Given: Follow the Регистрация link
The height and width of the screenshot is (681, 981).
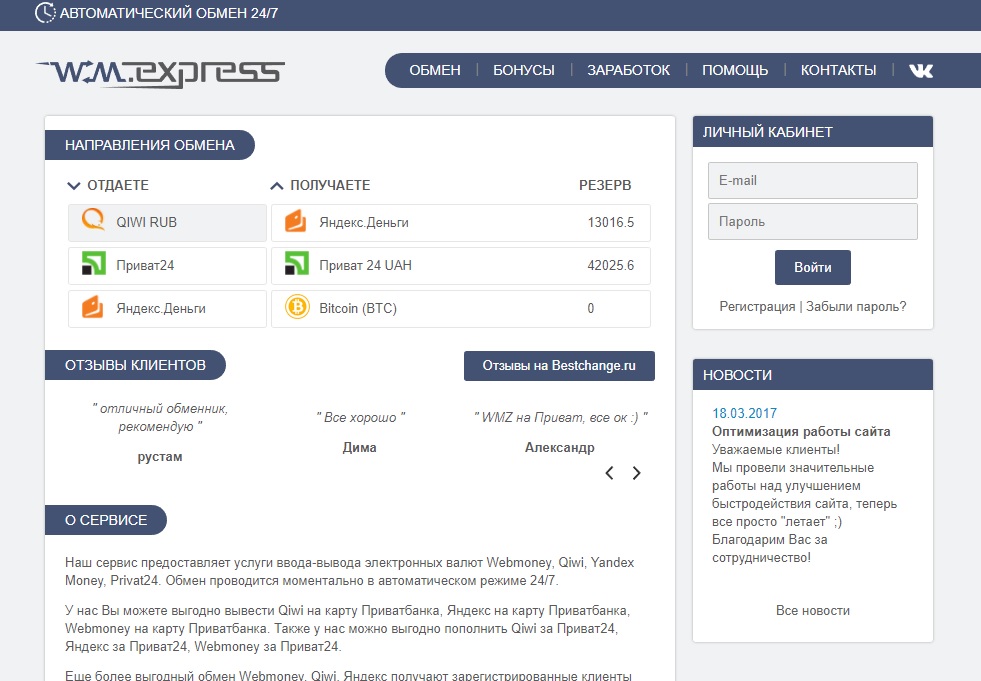Looking at the screenshot, I should click(x=757, y=307).
